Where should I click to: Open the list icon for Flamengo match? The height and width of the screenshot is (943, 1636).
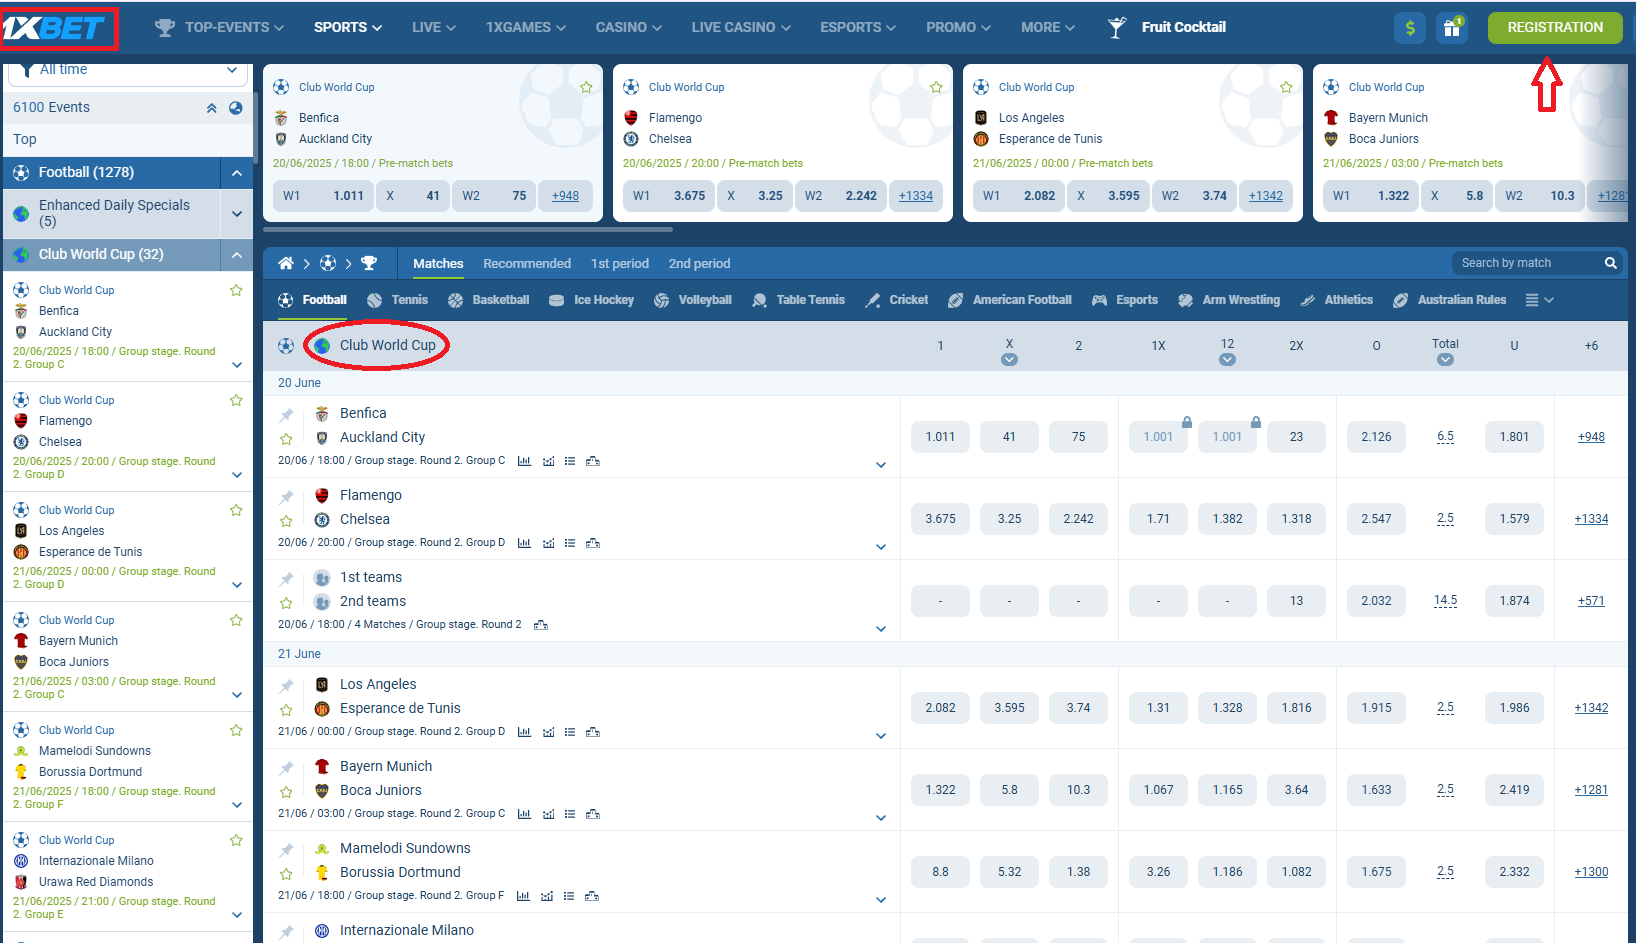point(570,543)
